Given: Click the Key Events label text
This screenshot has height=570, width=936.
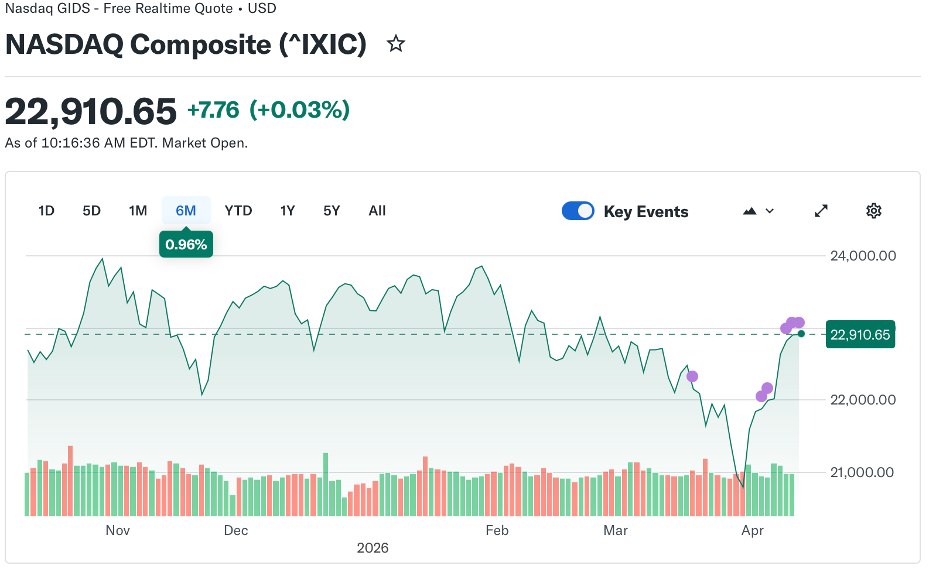Looking at the screenshot, I should [x=646, y=212].
